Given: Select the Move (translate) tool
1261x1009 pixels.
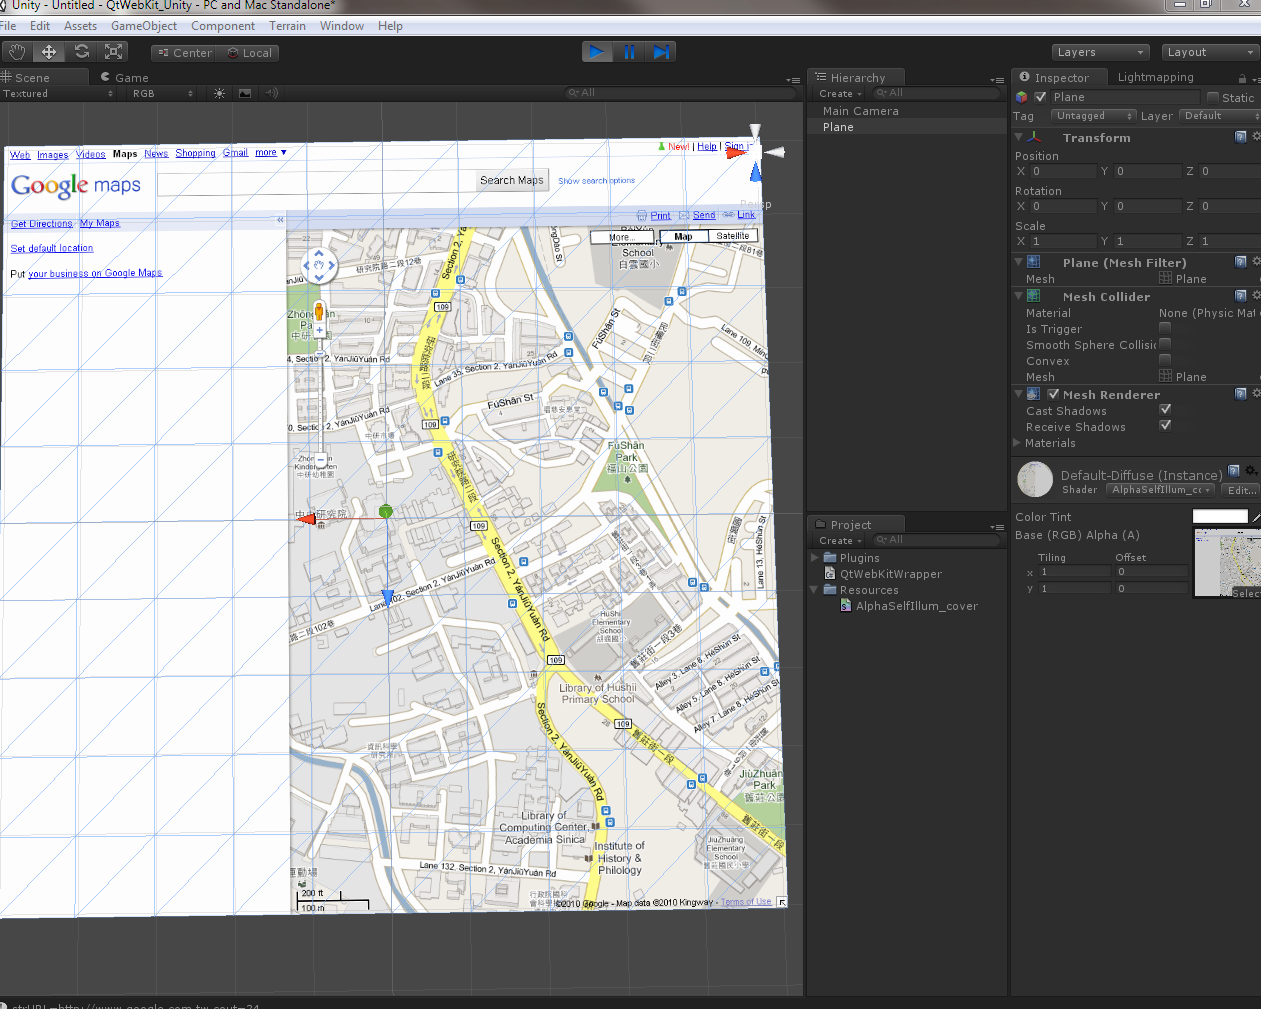Looking at the screenshot, I should click(49, 52).
